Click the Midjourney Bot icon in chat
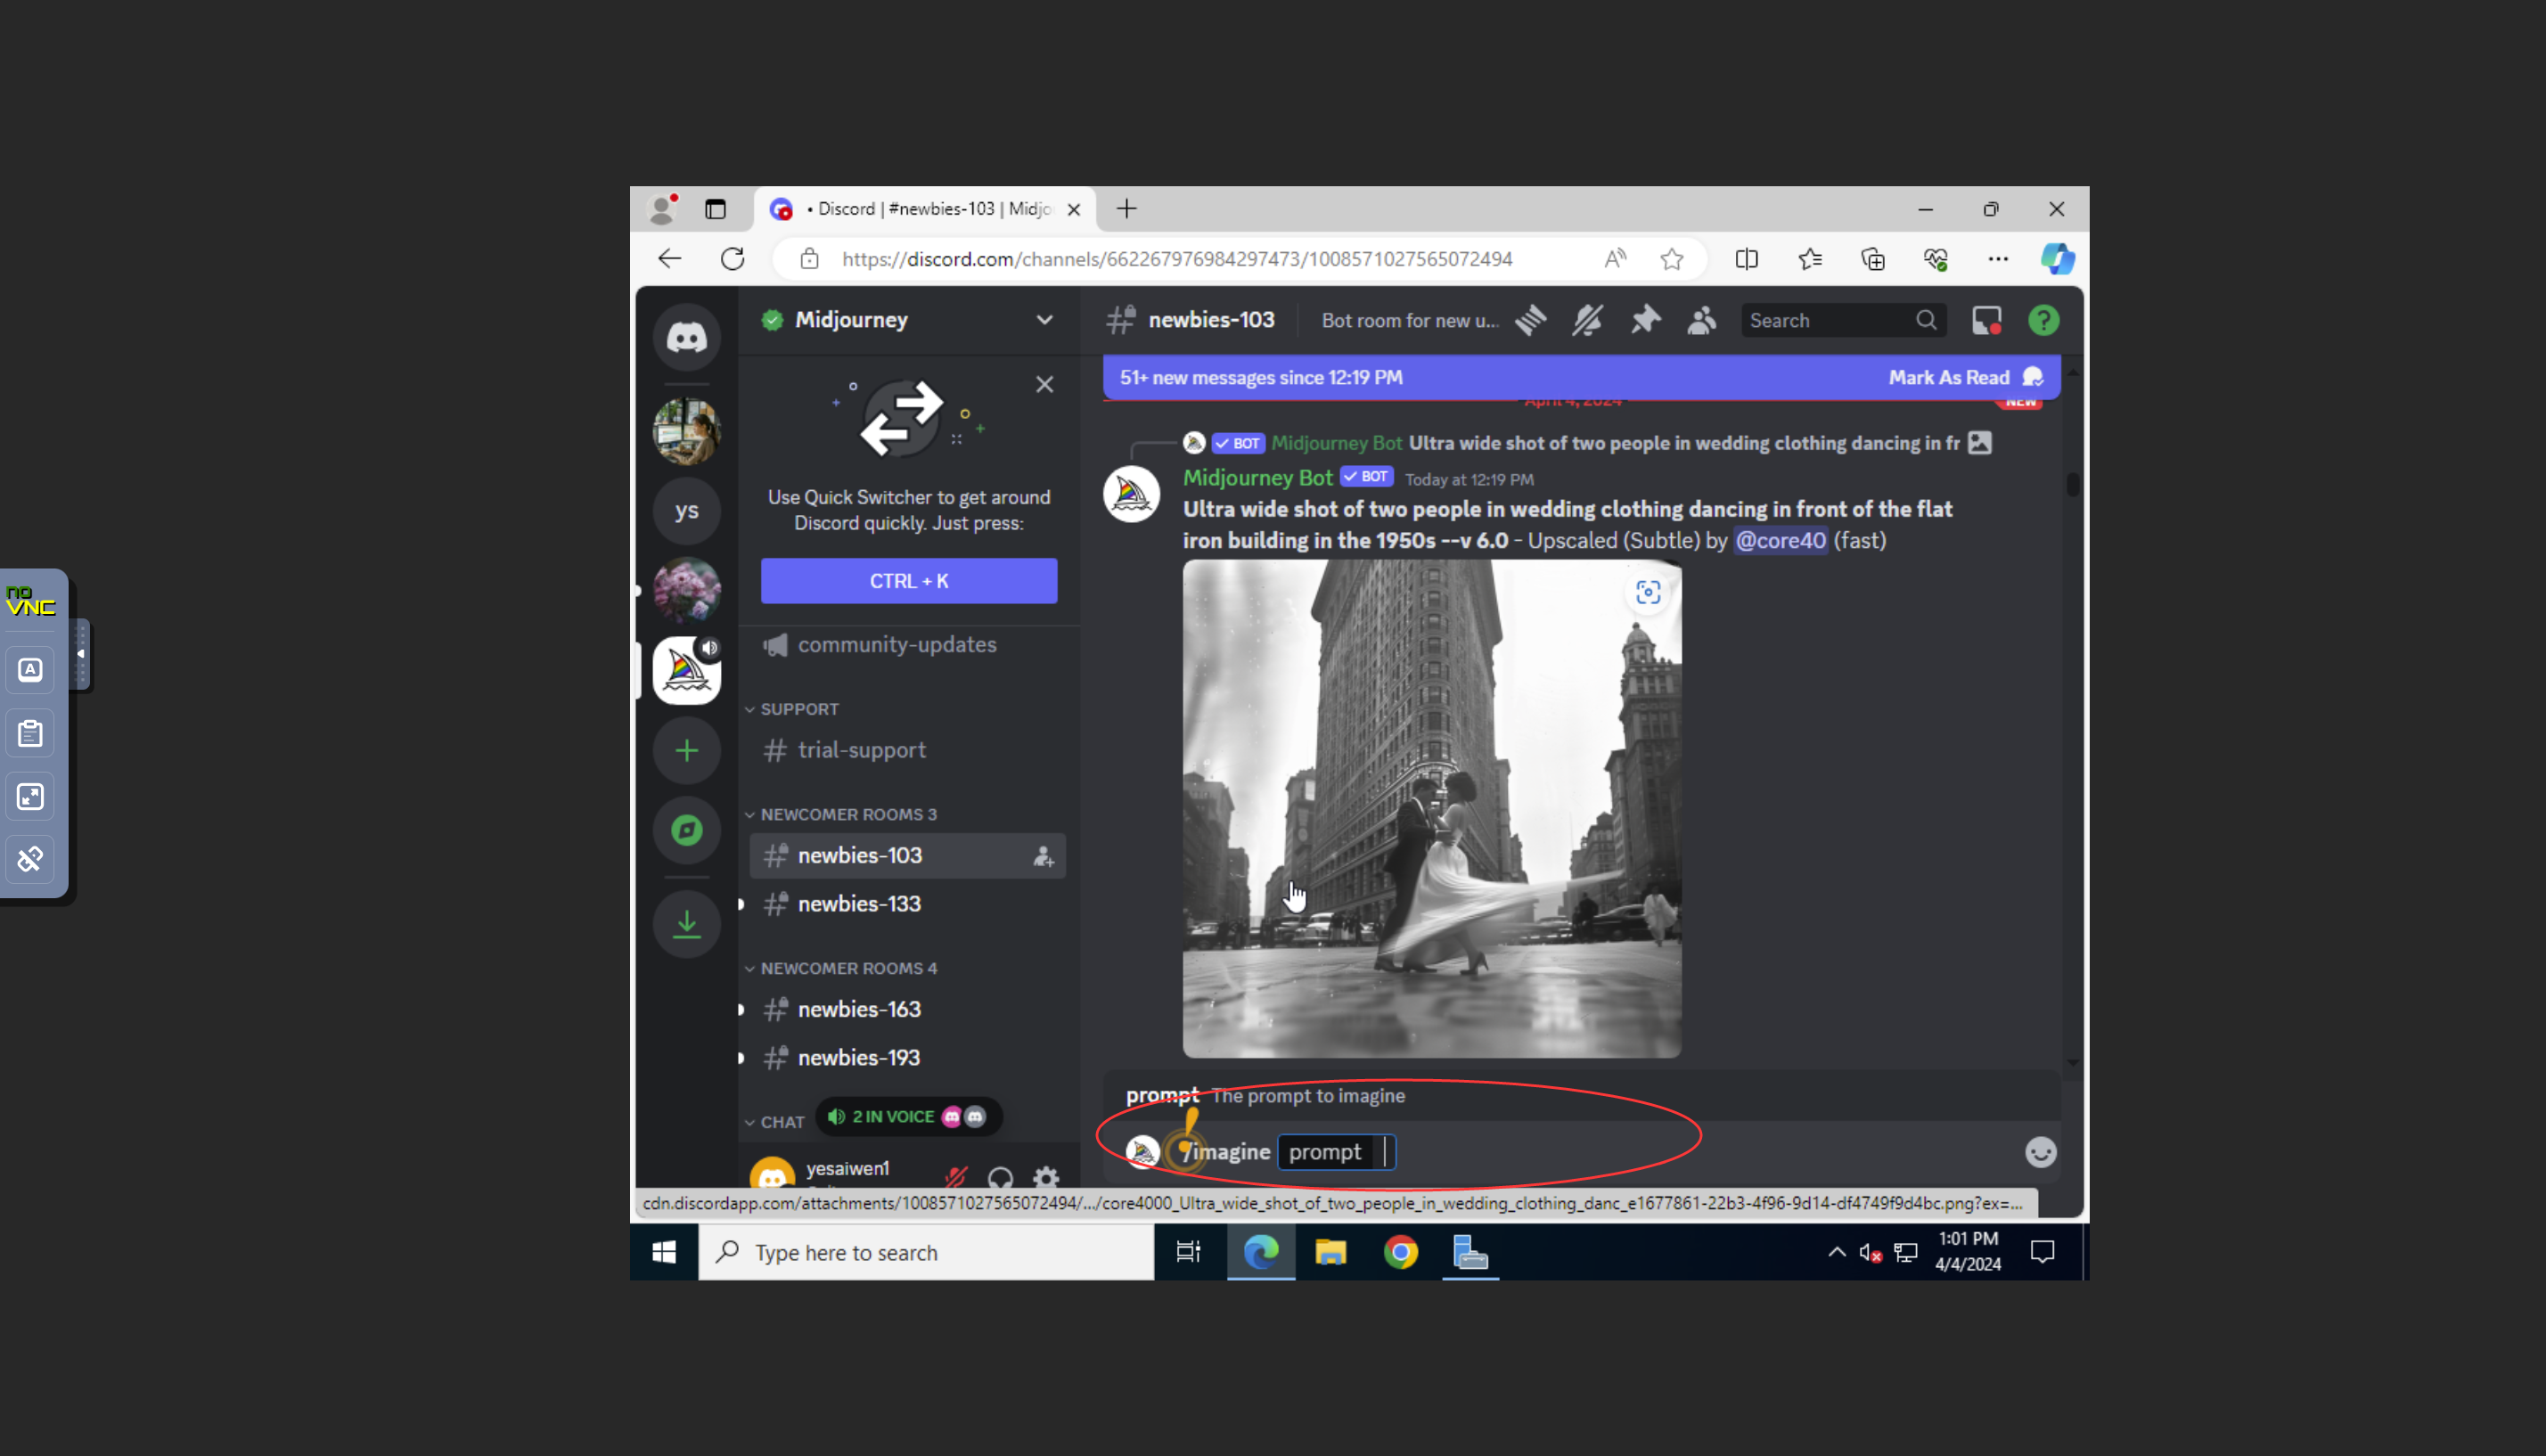 1134,496
